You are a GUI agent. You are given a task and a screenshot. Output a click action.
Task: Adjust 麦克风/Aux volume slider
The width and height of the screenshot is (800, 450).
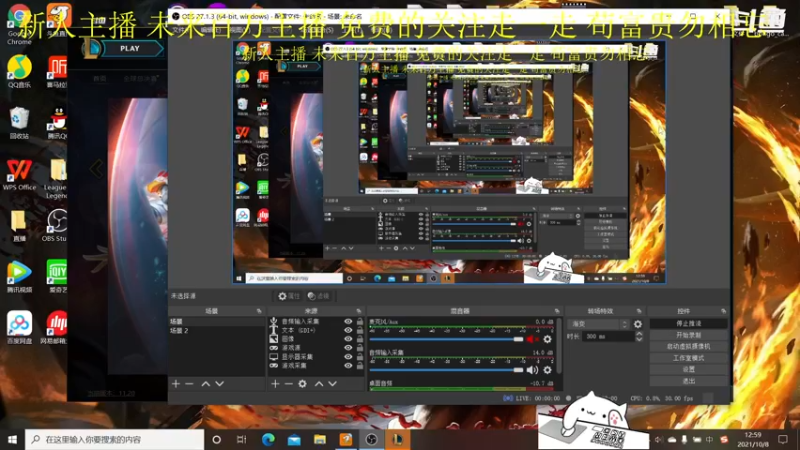click(x=446, y=339)
